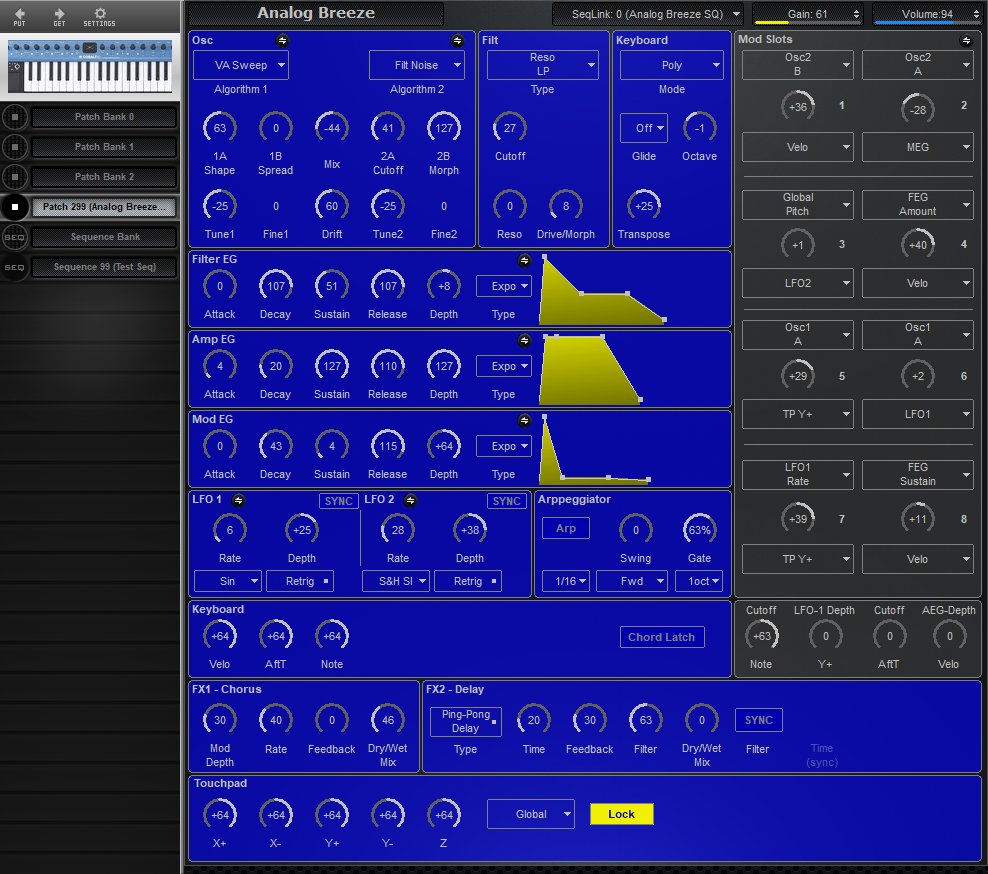
Task: Click the GET arrow icon
Action: click(59, 16)
